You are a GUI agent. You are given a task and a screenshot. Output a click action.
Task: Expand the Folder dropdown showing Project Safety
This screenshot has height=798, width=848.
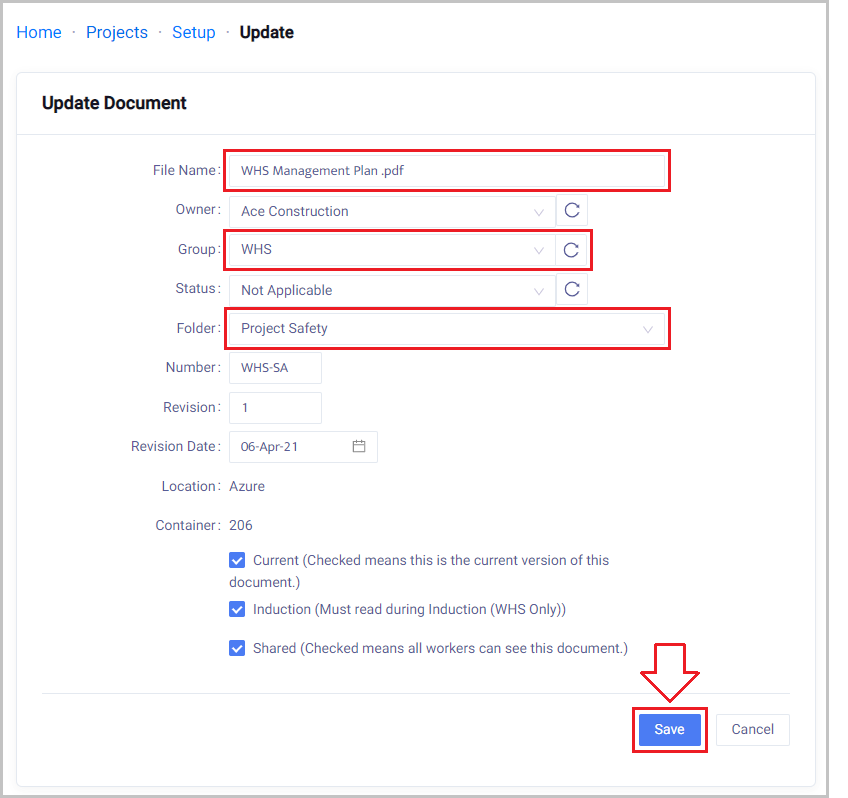click(x=447, y=329)
